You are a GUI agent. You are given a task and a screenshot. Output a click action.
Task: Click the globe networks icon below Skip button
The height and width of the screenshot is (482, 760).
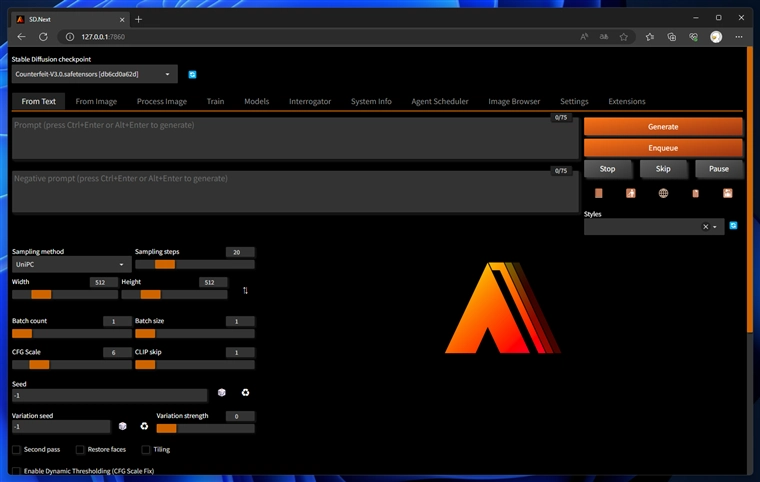click(663, 193)
